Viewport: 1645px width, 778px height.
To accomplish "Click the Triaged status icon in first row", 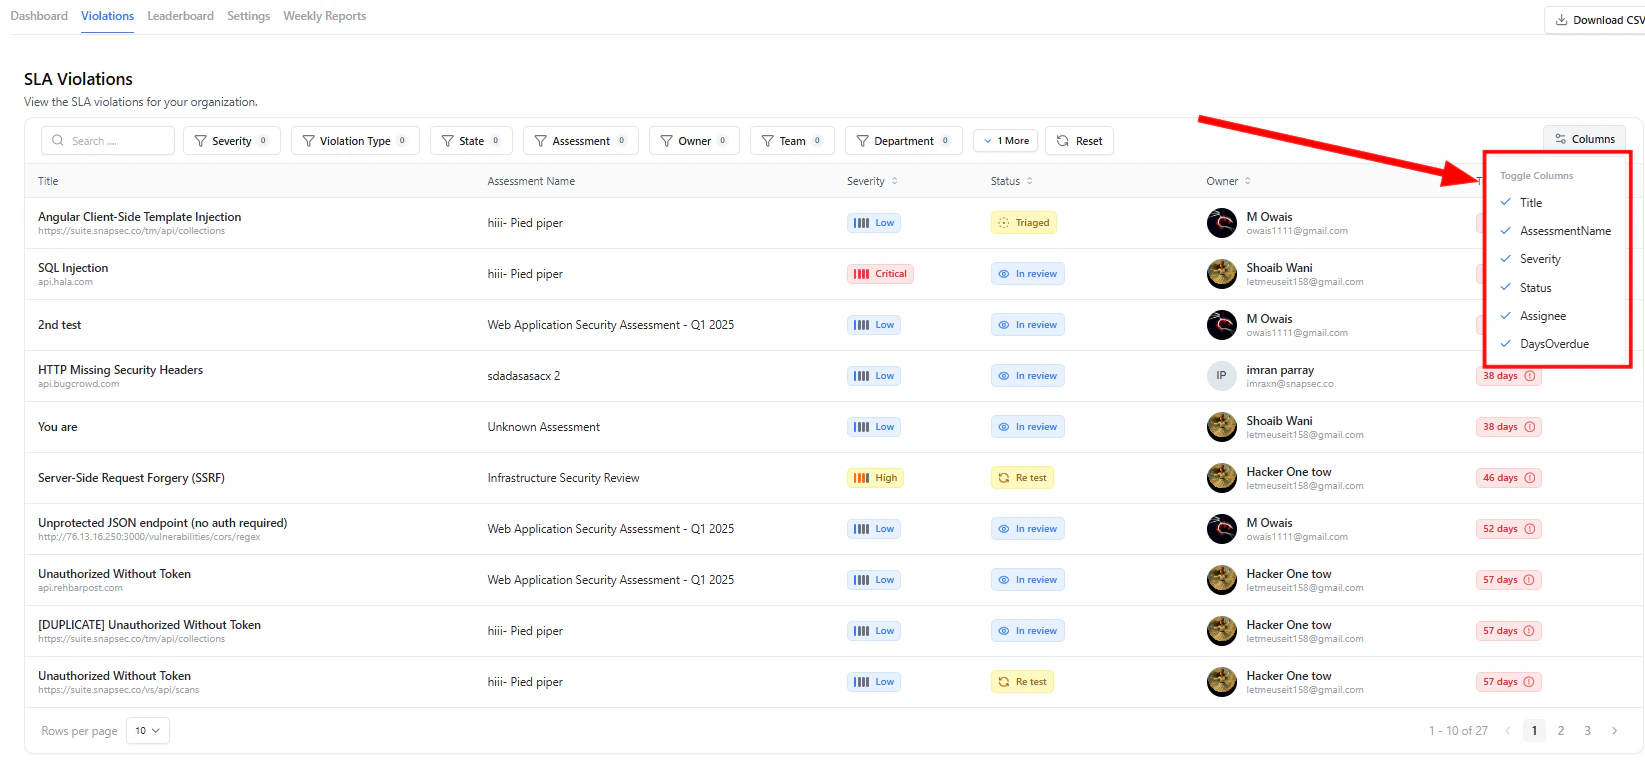I will (1004, 223).
